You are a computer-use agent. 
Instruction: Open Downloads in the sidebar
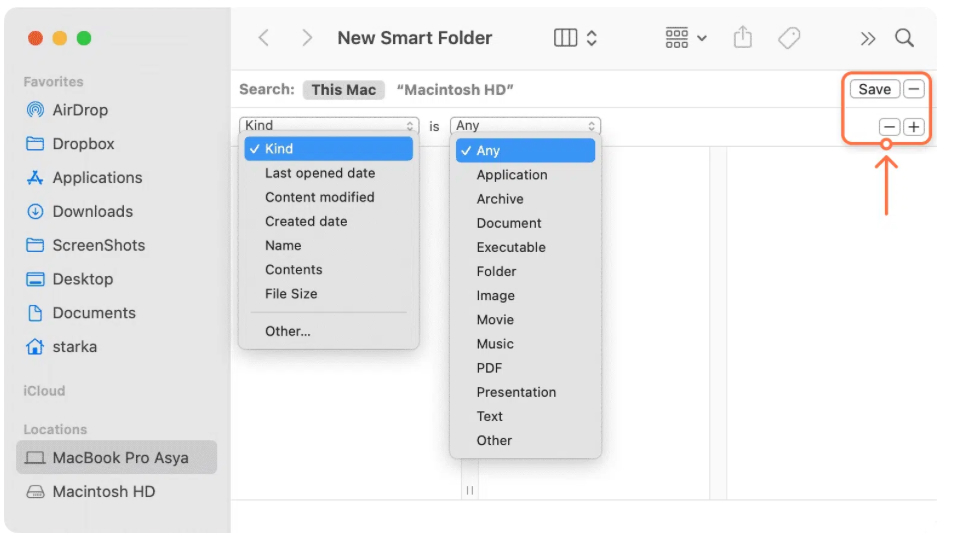pos(92,211)
